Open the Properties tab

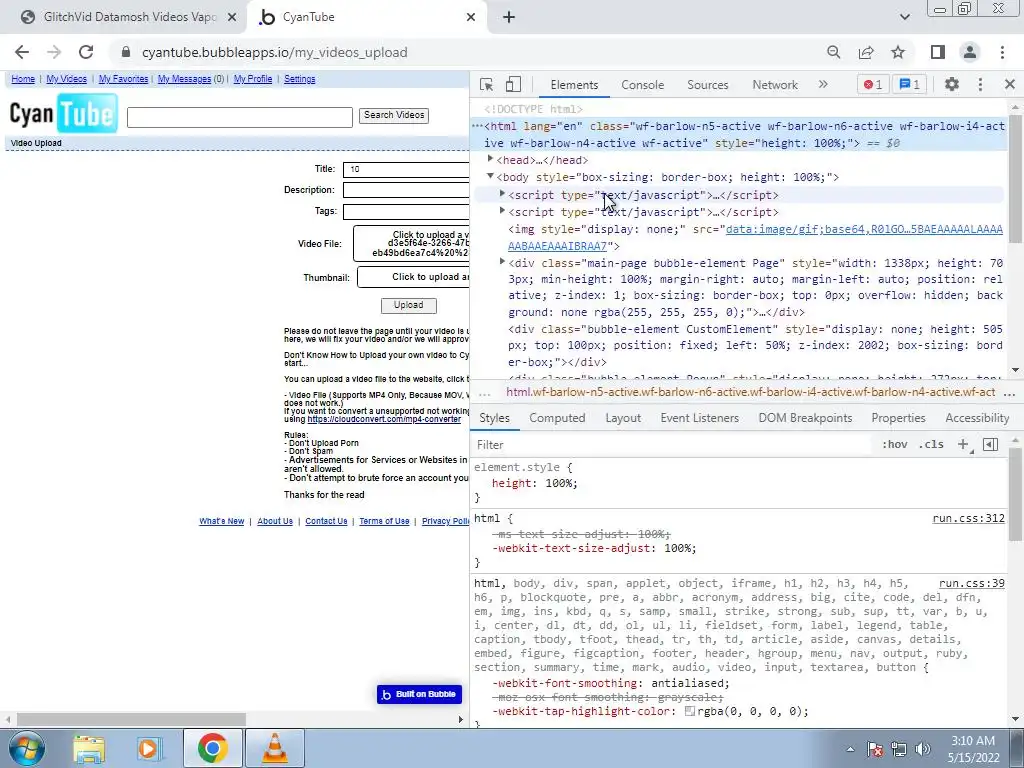point(898,418)
